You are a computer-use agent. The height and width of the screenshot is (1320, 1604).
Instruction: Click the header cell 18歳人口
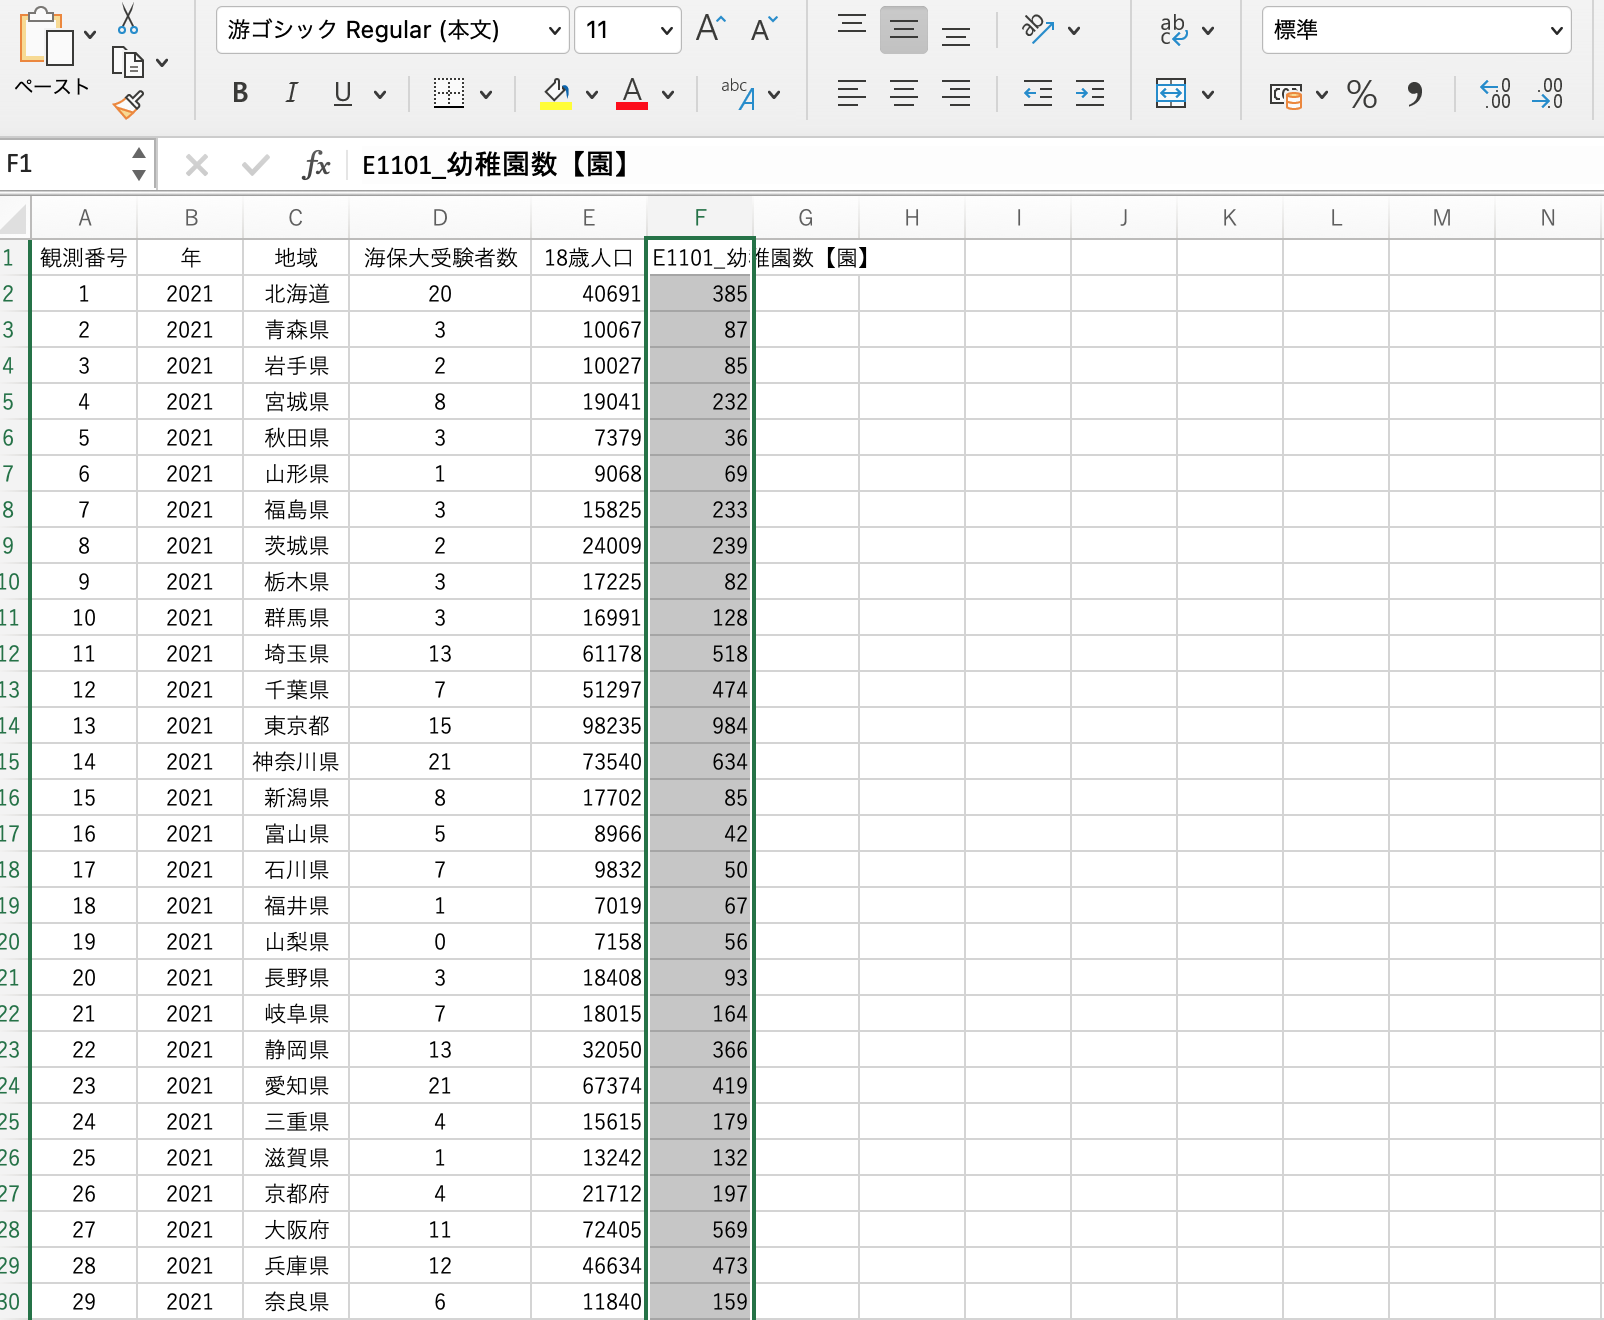(588, 258)
